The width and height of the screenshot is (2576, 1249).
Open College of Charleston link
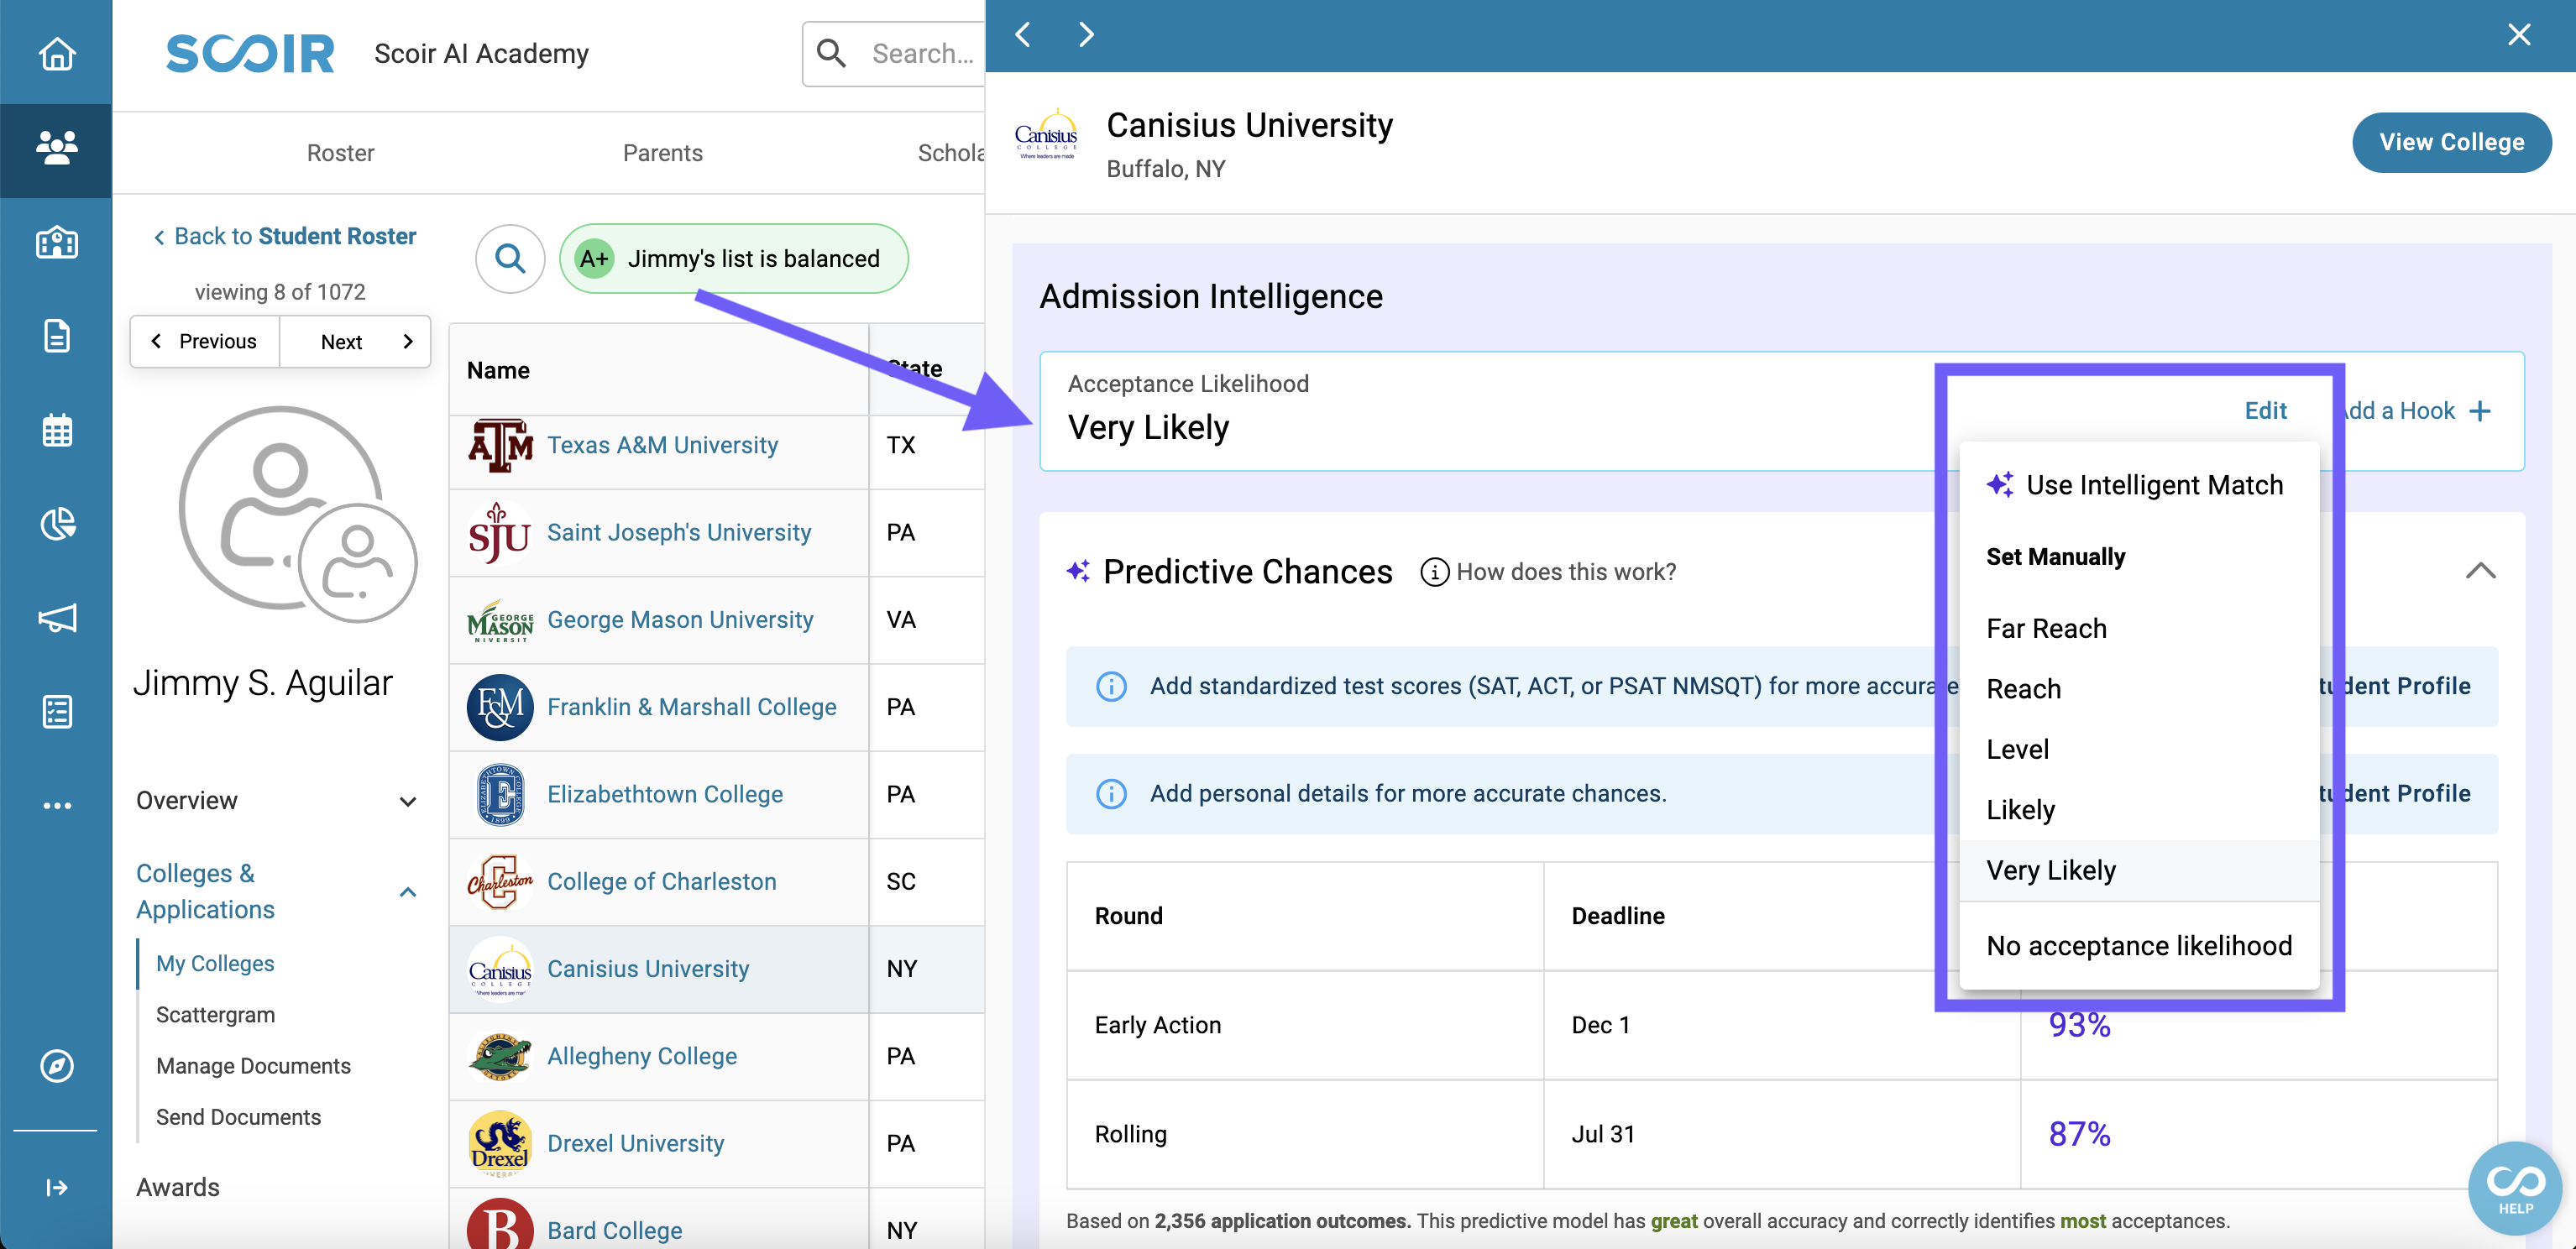tap(661, 881)
